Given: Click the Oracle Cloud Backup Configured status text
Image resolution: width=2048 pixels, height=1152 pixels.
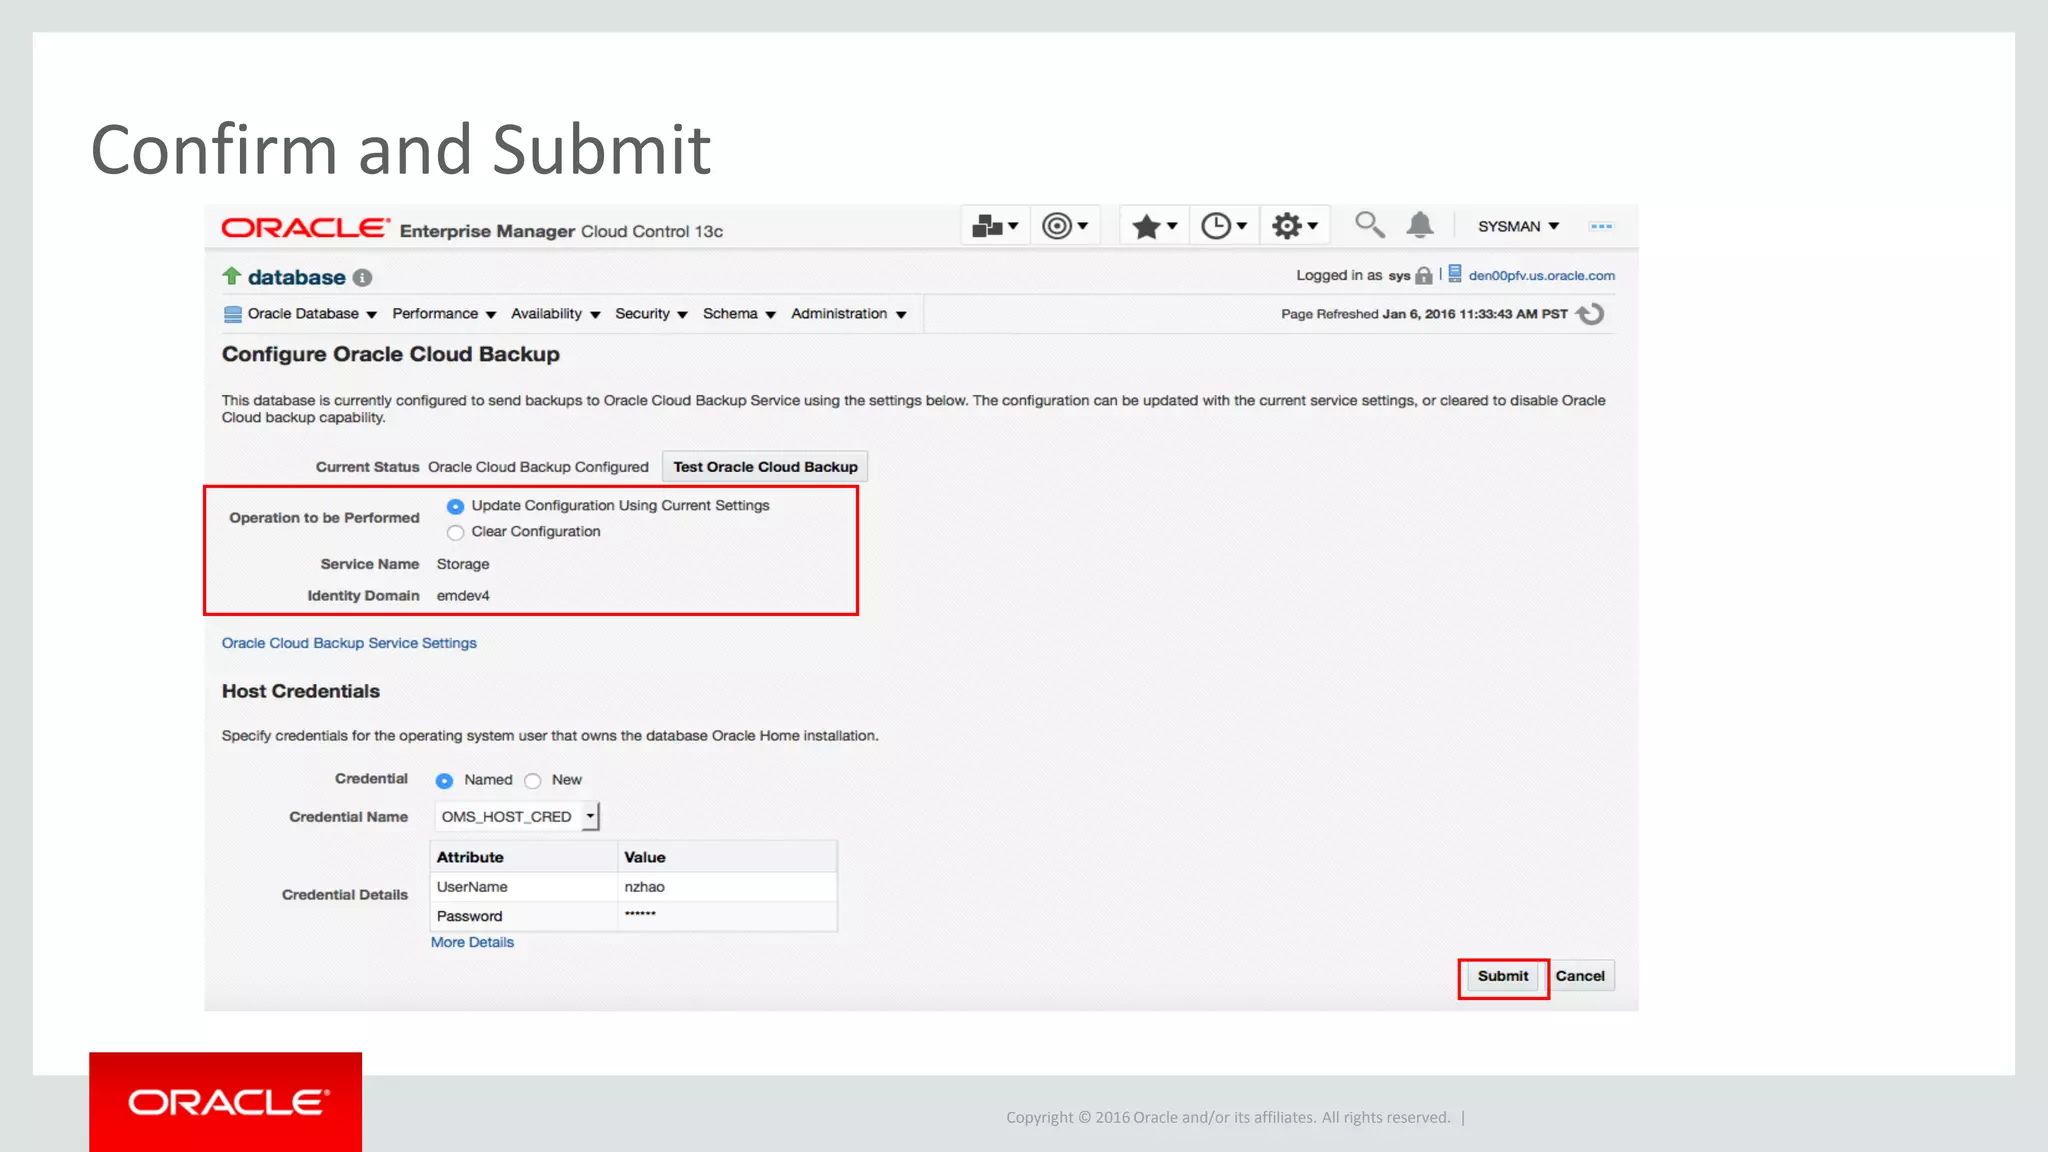Looking at the screenshot, I should pyautogui.click(x=538, y=467).
